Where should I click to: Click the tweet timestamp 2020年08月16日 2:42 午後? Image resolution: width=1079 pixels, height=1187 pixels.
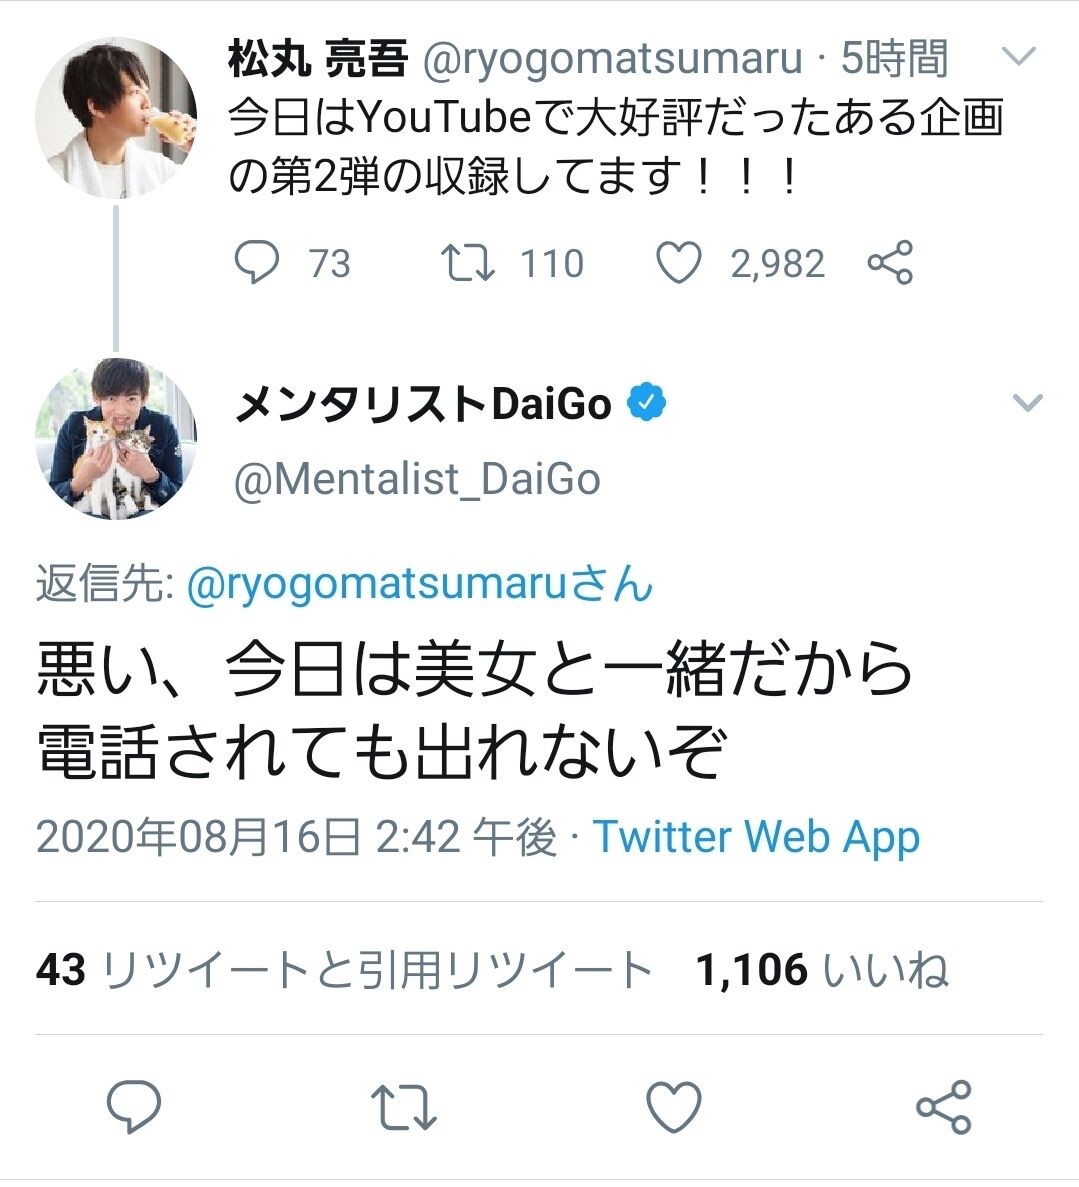click(296, 837)
